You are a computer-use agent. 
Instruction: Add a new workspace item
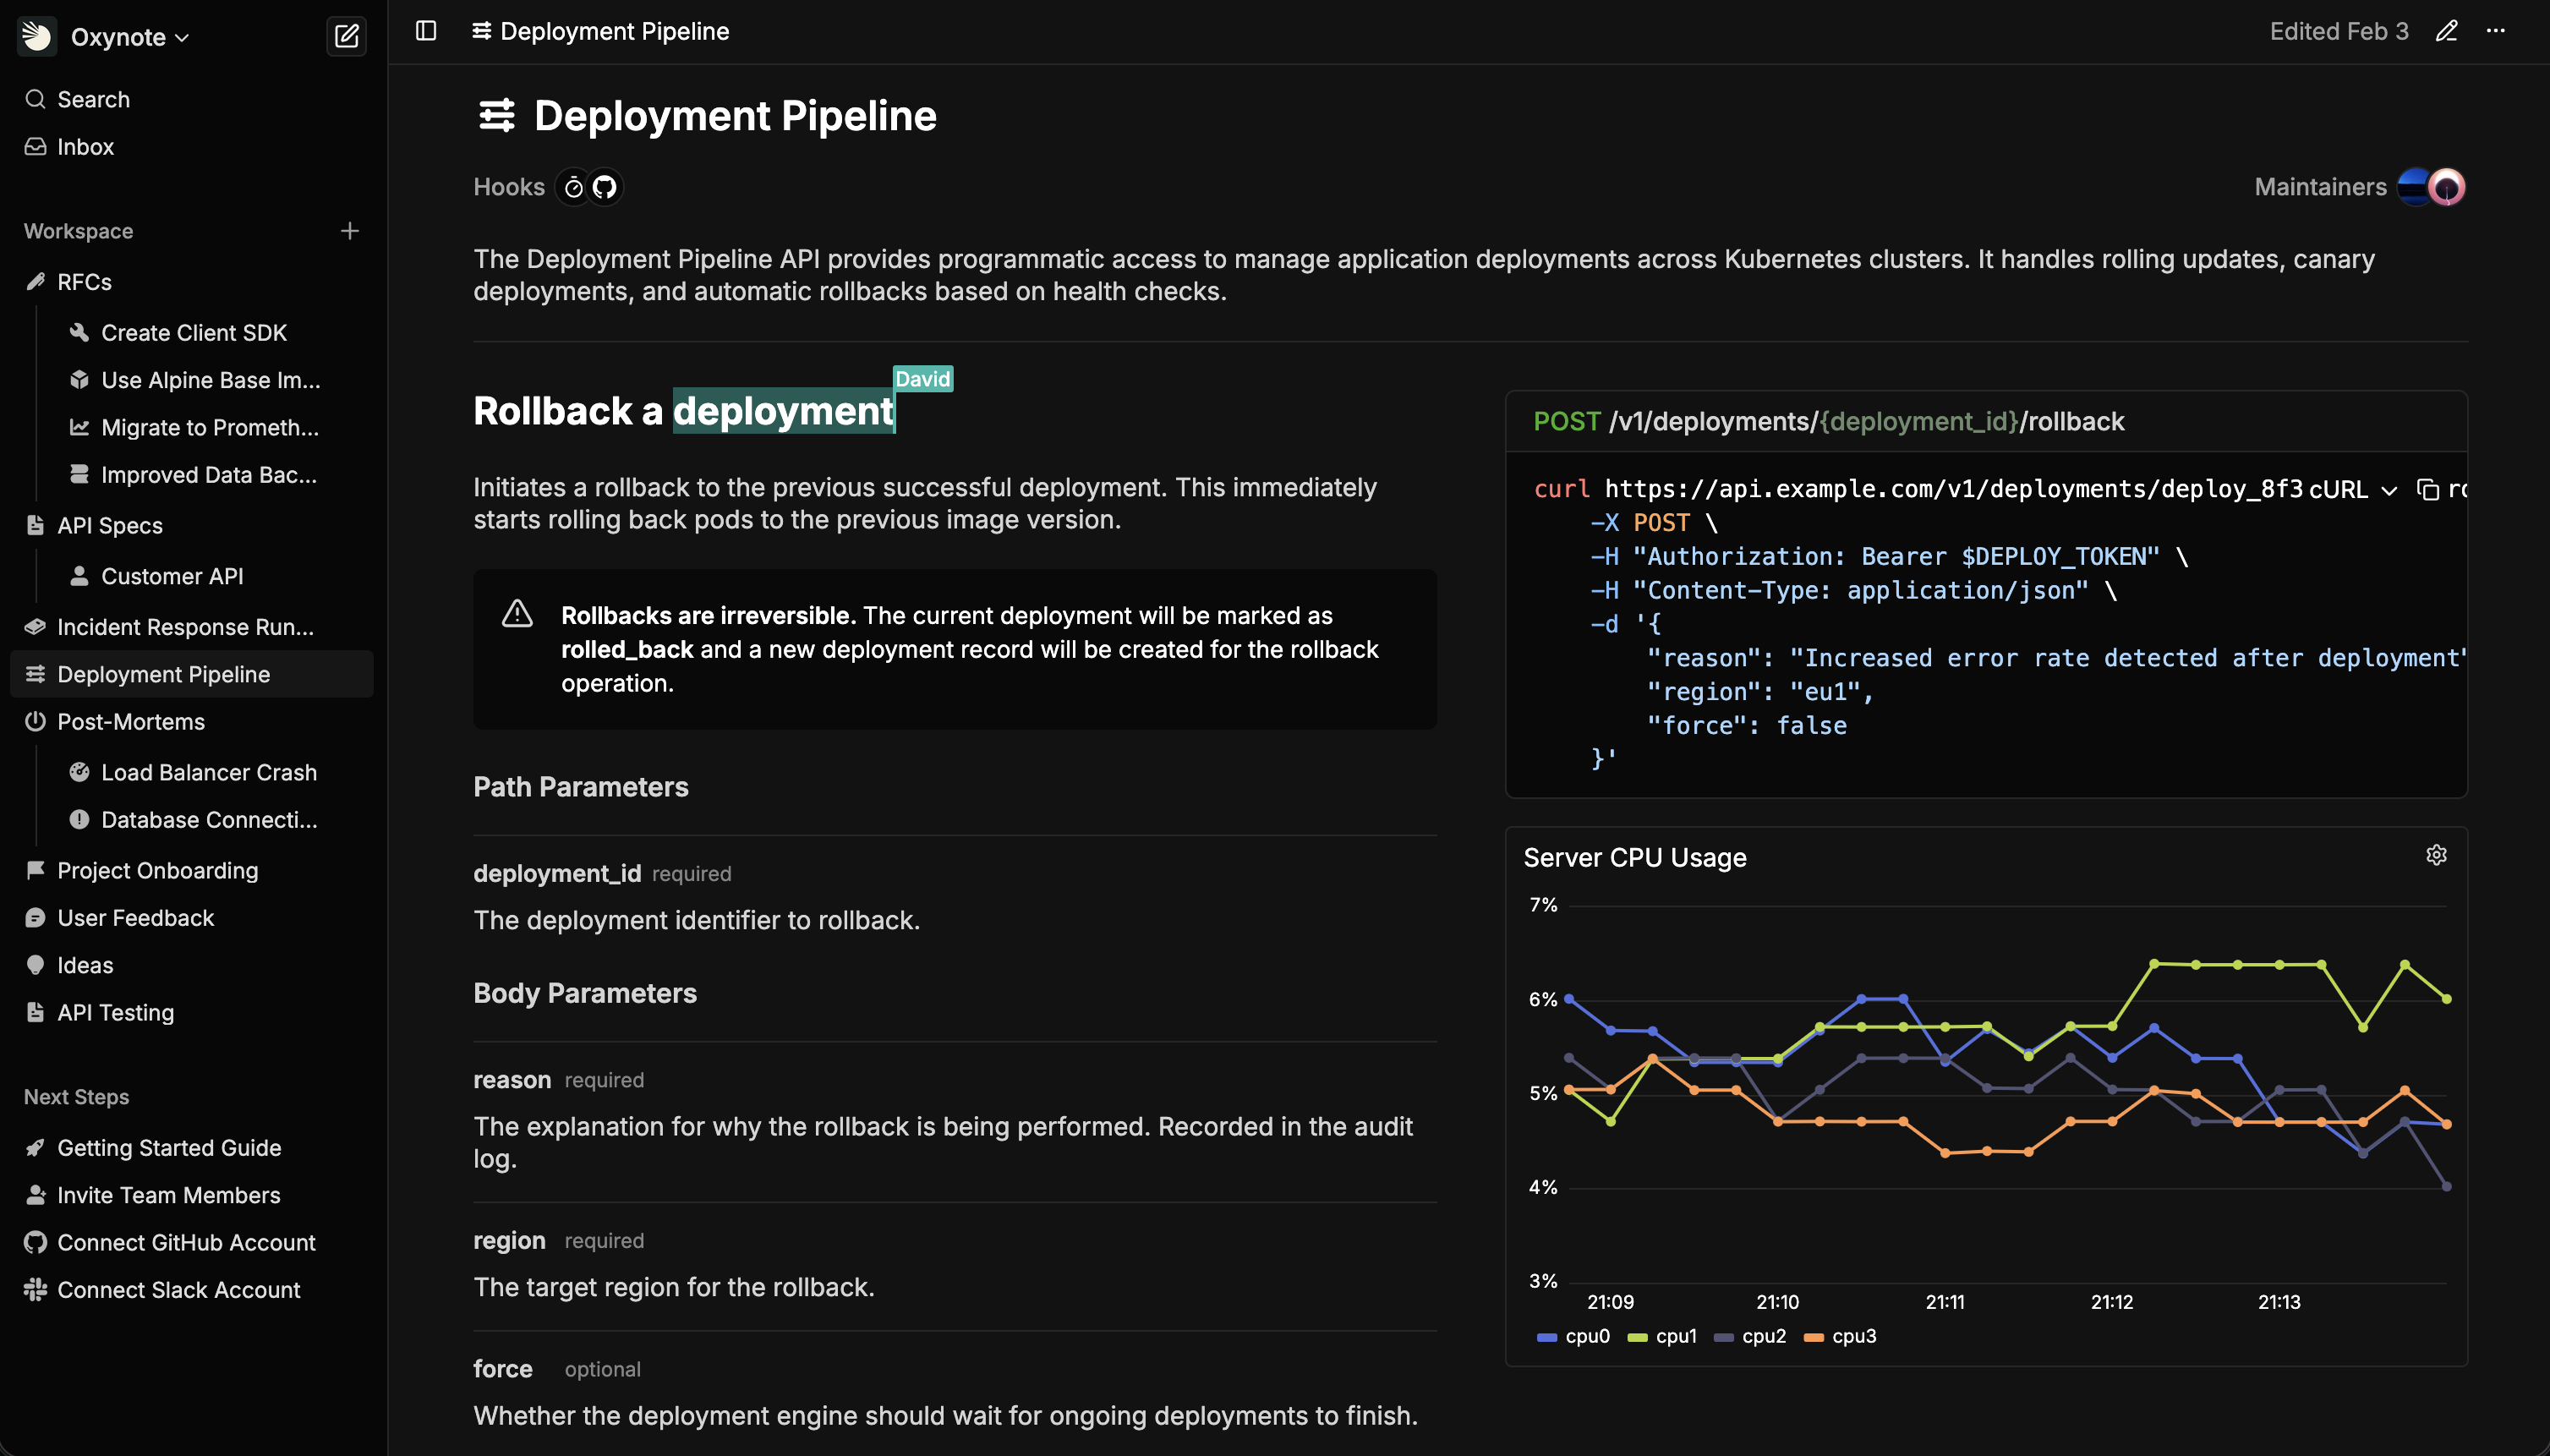click(x=349, y=231)
